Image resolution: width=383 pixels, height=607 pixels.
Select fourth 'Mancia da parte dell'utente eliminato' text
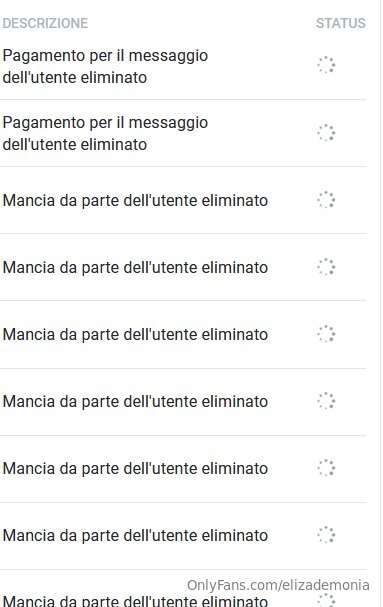(135, 401)
